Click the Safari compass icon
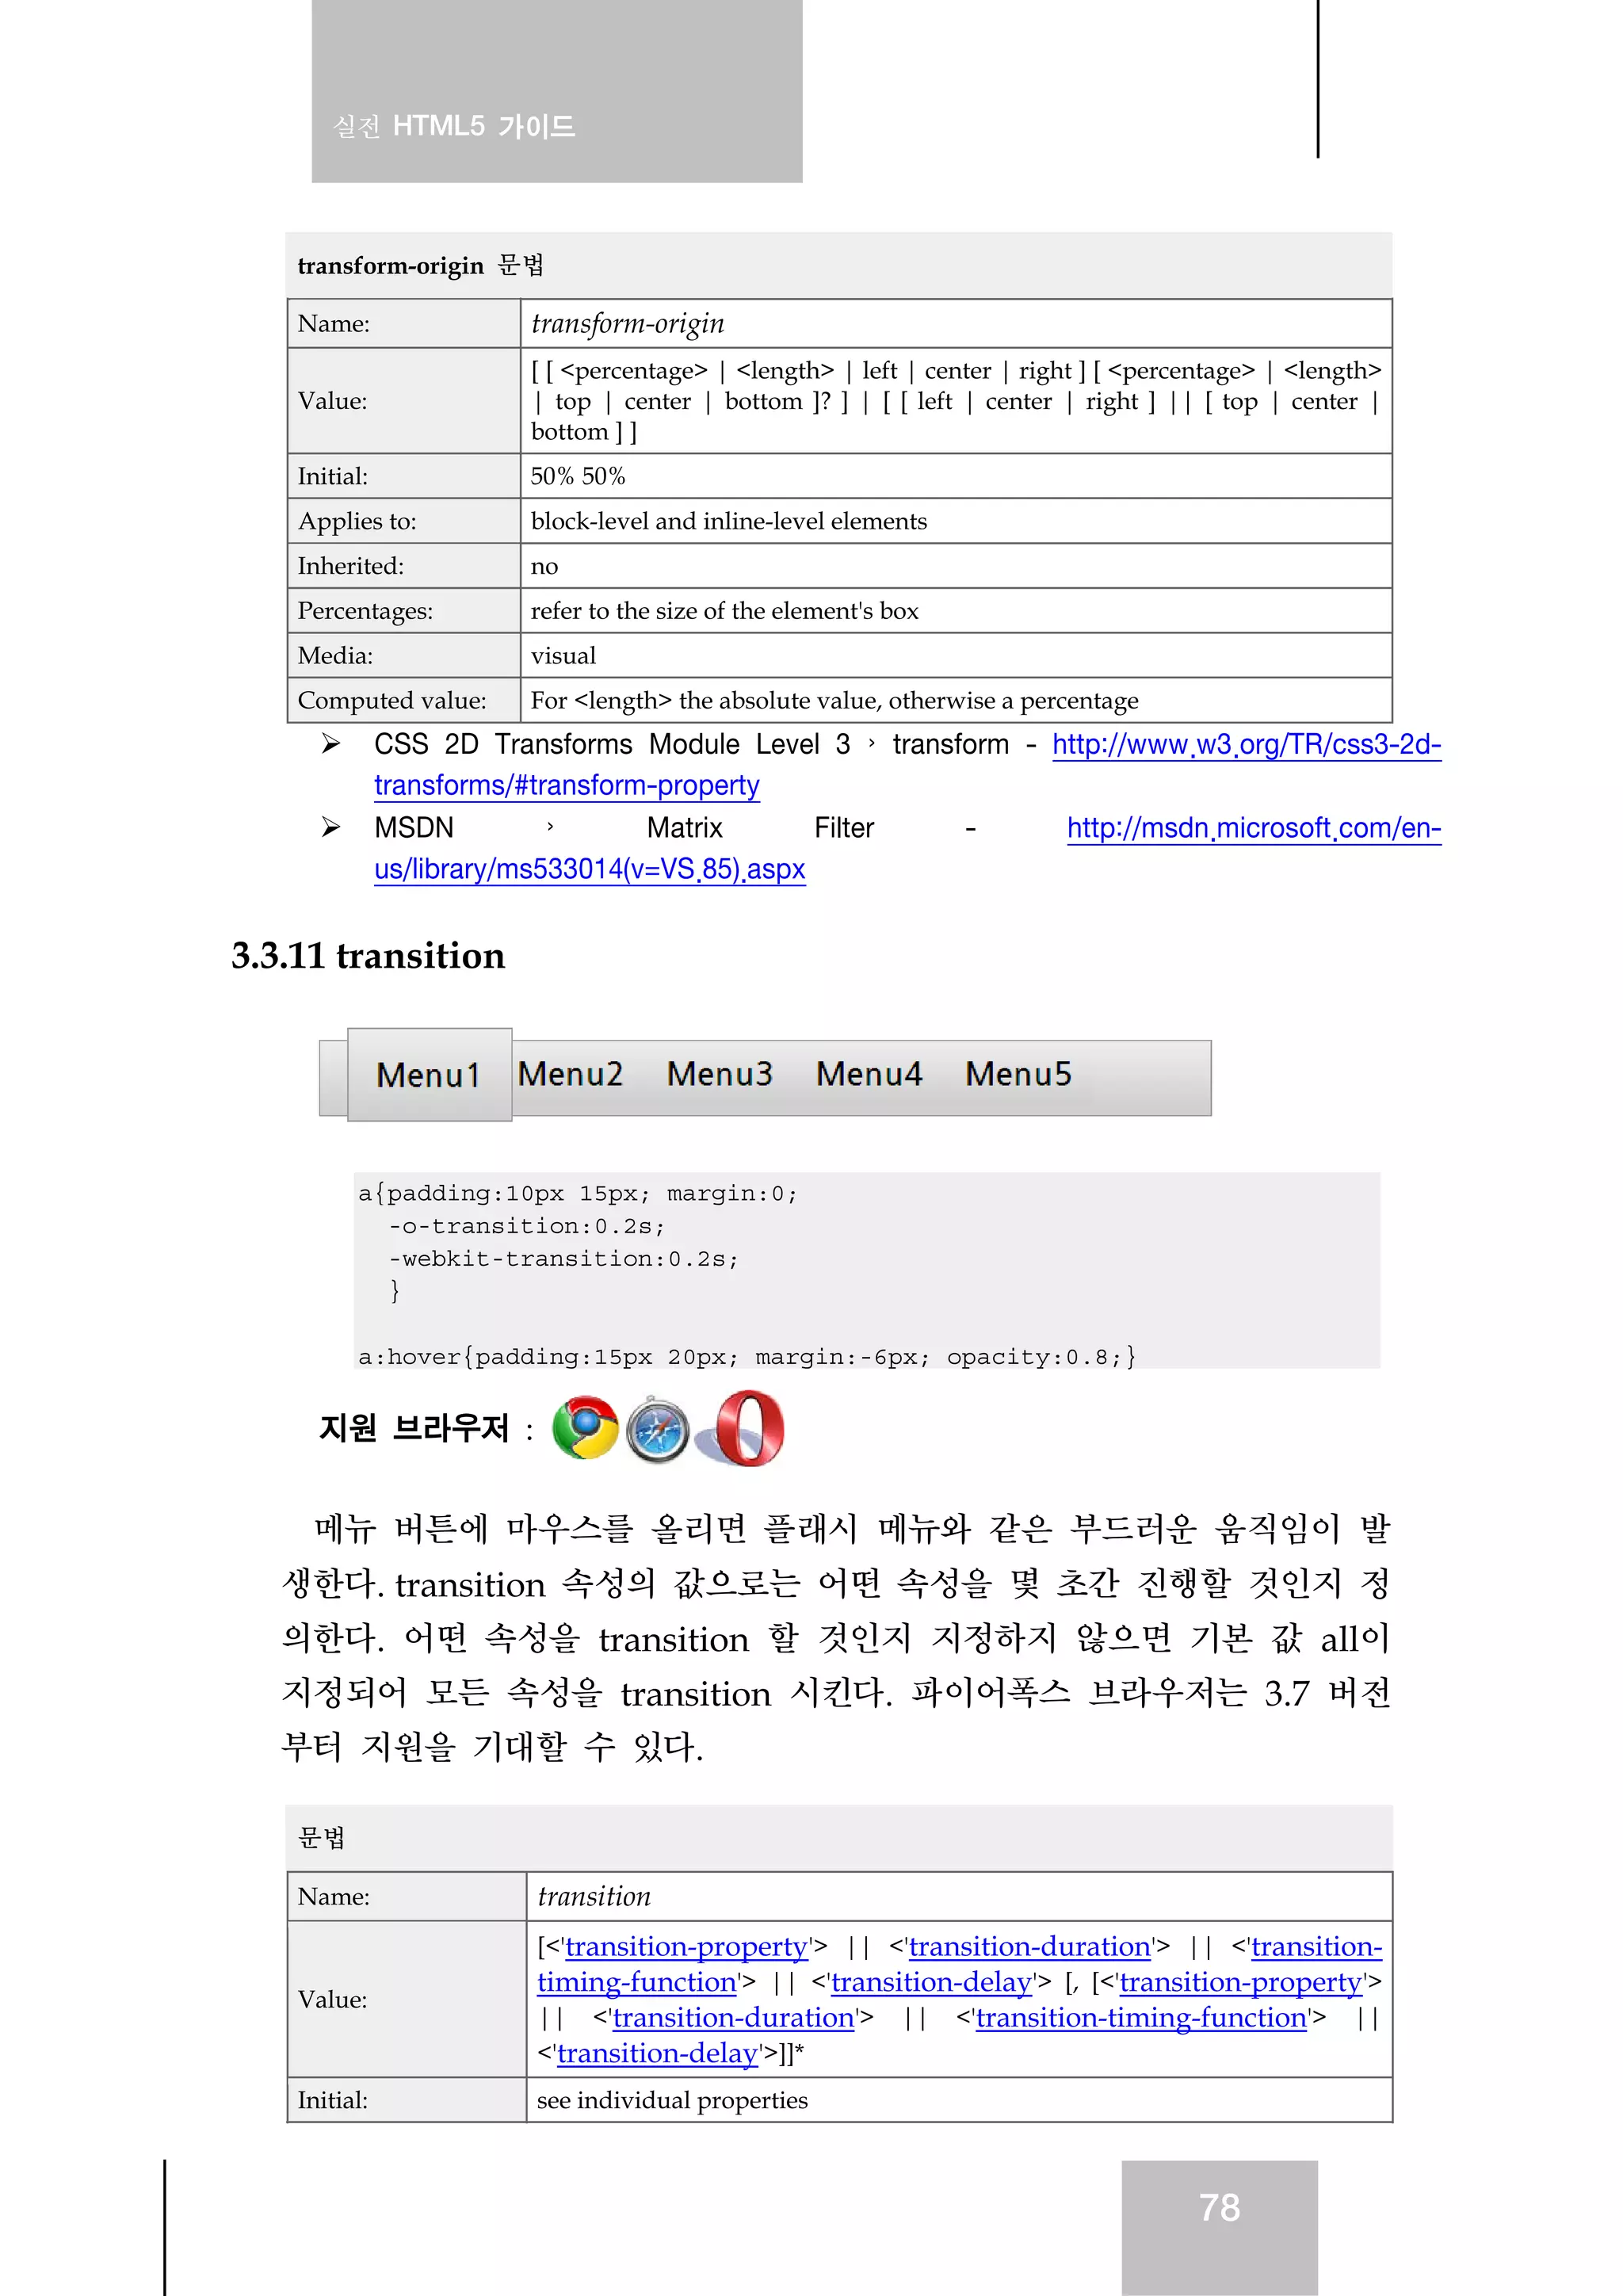This screenshot has height=2296, width=1623. point(657,1429)
